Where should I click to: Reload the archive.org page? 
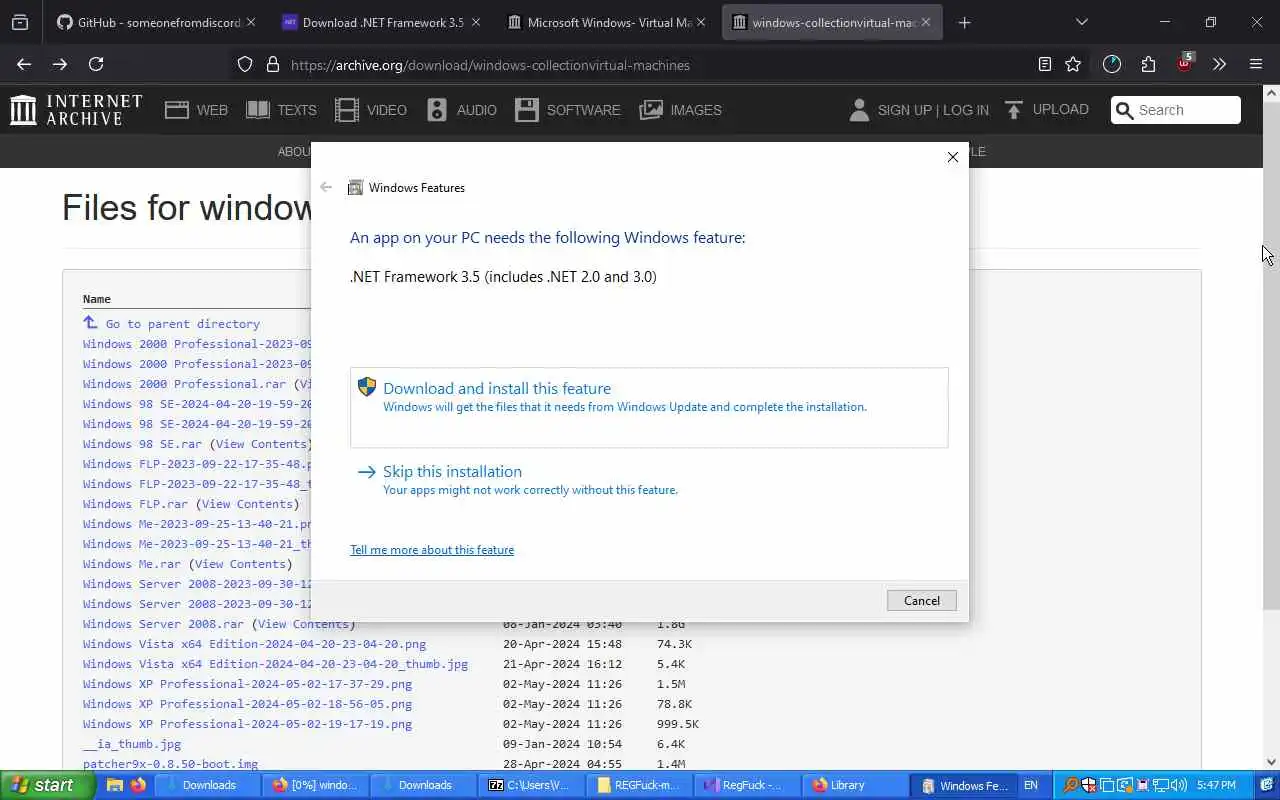[96, 64]
